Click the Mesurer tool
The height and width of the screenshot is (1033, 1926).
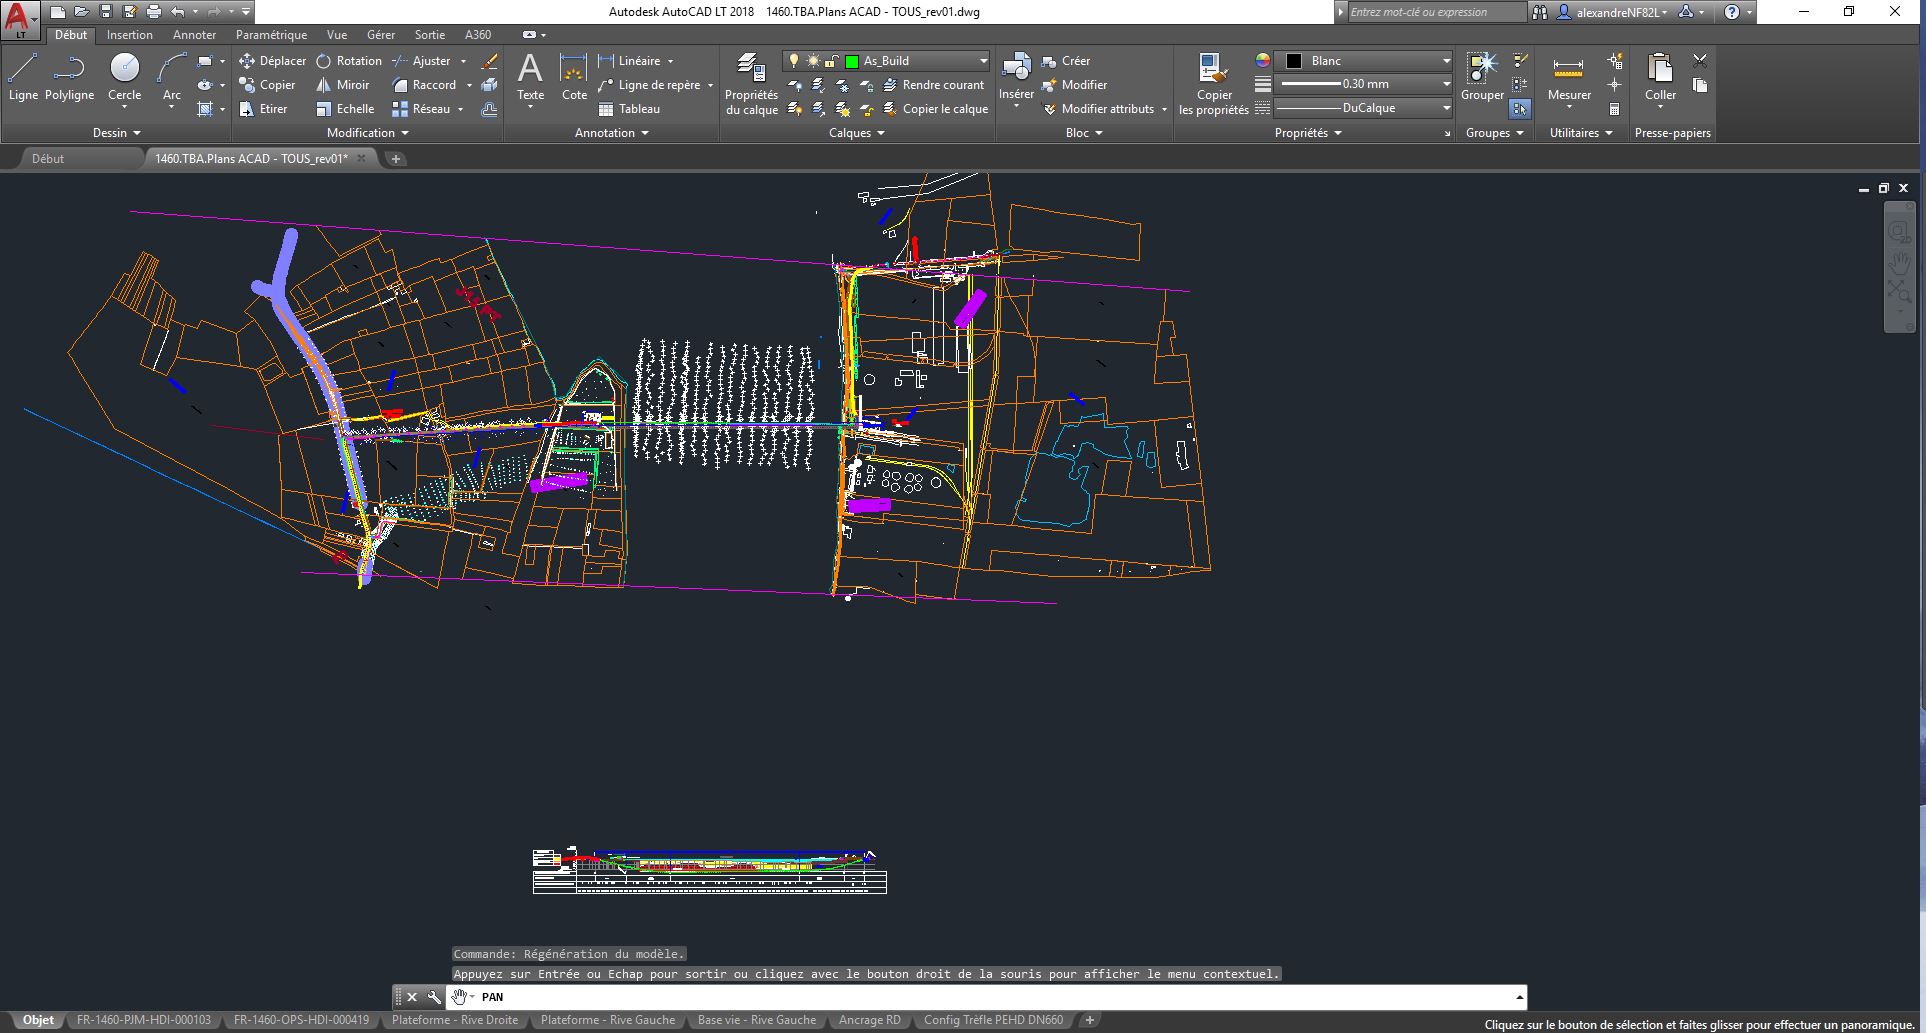[1569, 77]
